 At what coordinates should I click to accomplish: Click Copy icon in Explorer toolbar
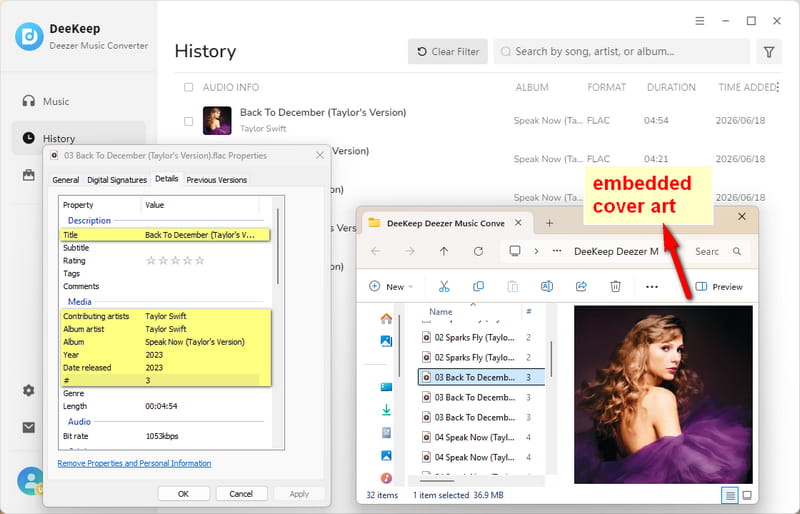tap(478, 286)
